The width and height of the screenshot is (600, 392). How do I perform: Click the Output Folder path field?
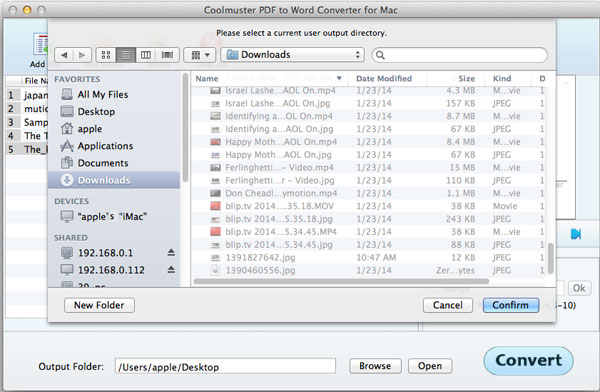[x=225, y=366]
